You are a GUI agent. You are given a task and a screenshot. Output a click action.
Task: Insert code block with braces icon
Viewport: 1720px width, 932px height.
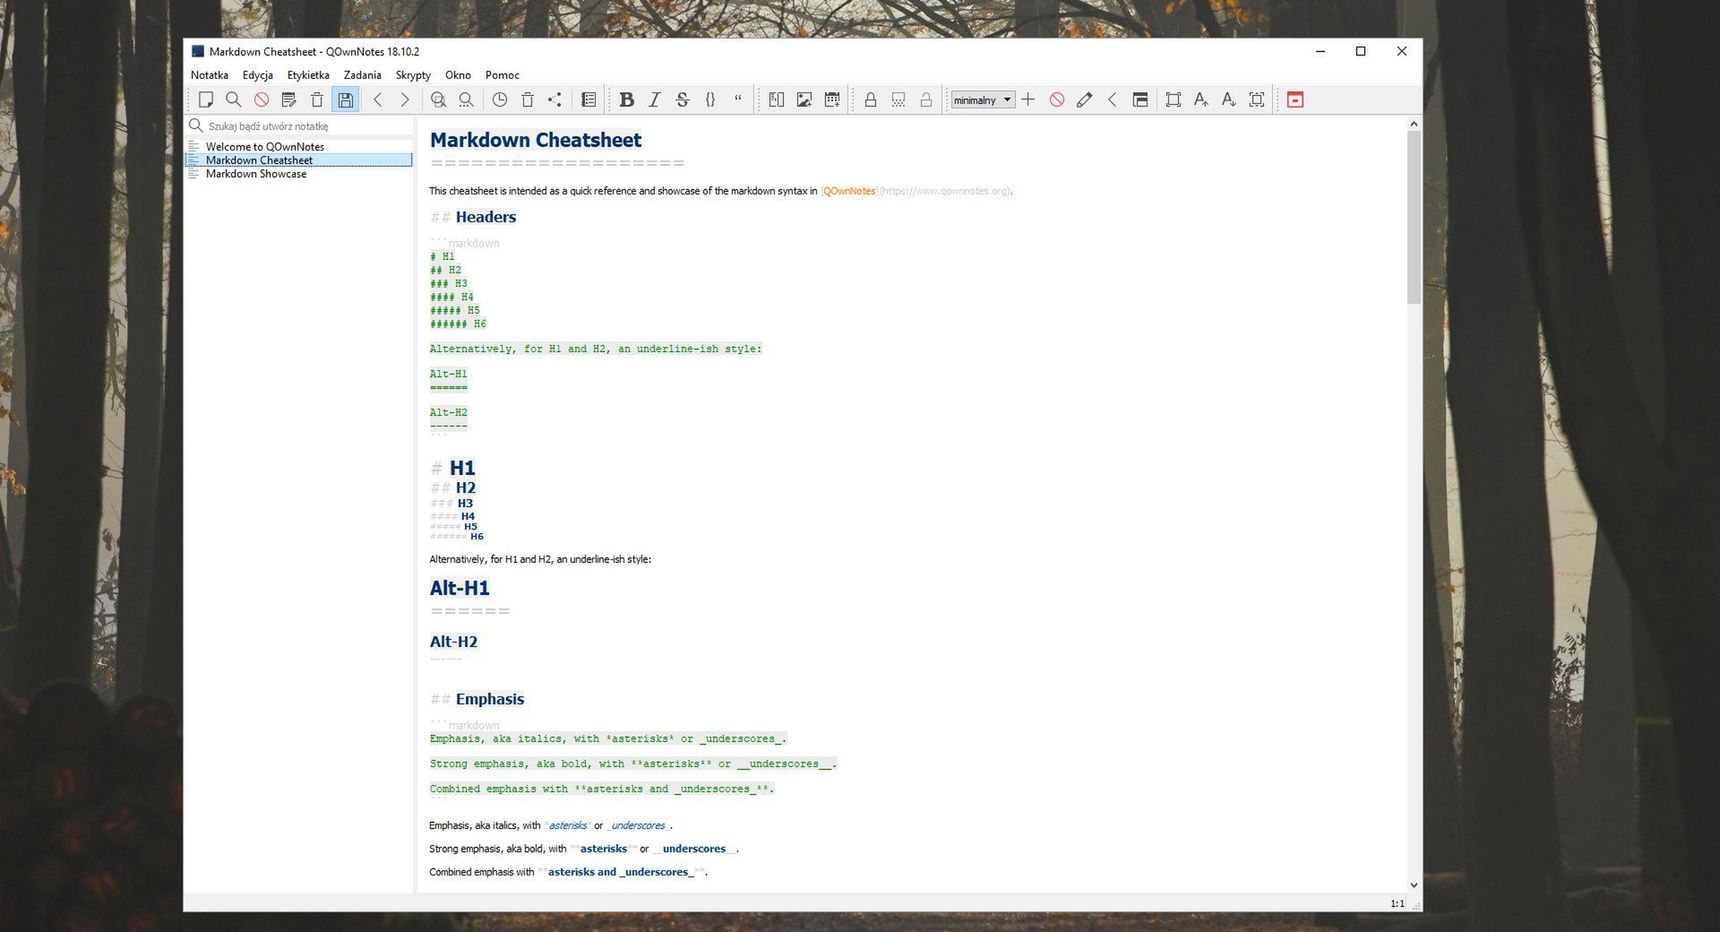[711, 100]
